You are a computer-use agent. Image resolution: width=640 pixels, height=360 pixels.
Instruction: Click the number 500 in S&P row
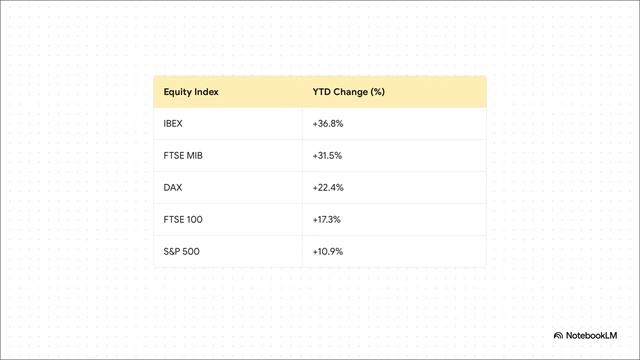[190, 251]
